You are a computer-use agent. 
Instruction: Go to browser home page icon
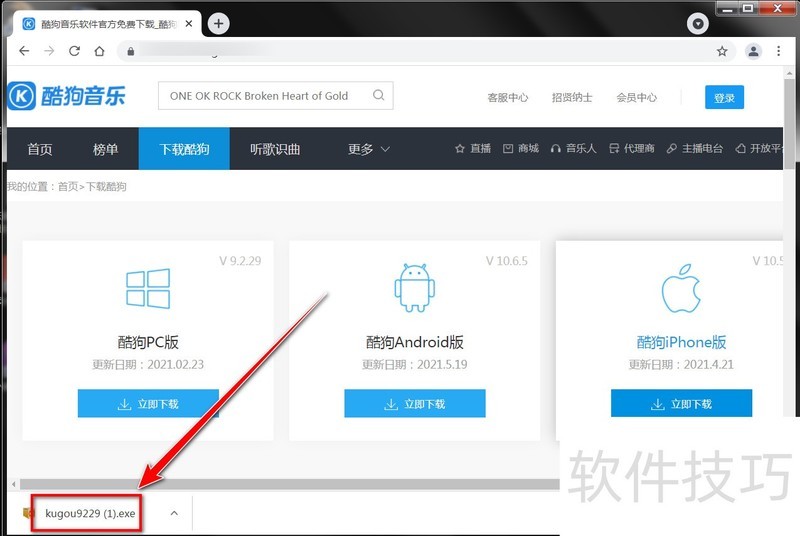tap(99, 50)
